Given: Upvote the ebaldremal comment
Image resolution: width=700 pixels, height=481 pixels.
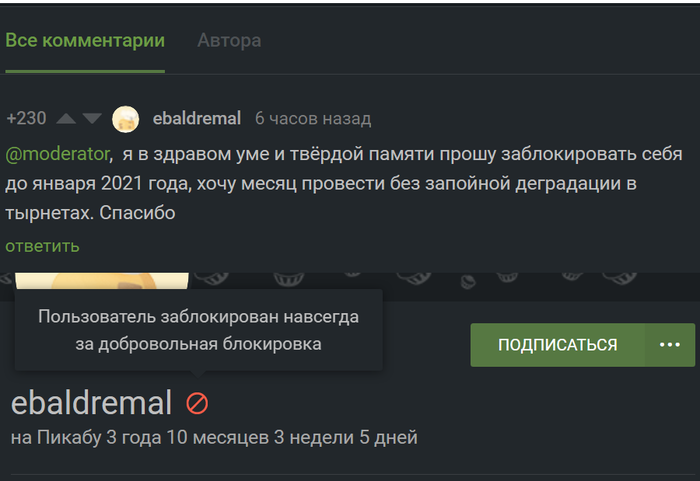Looking at the screenshot, I should click(x=66, y=119).
